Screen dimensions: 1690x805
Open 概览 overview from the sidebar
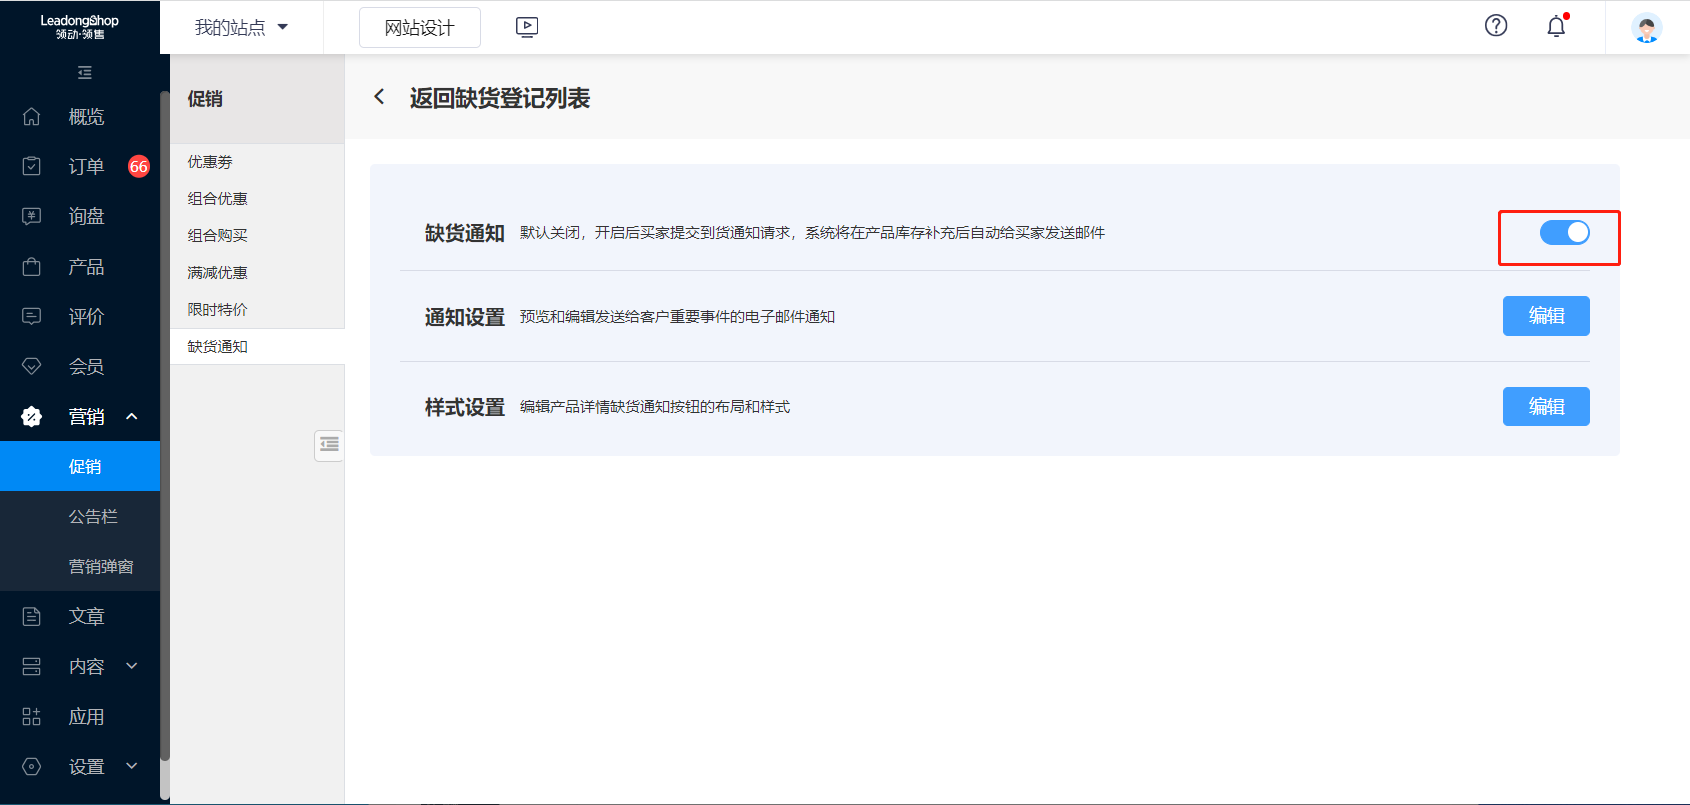pyautogui.click(x=85, y=117)
